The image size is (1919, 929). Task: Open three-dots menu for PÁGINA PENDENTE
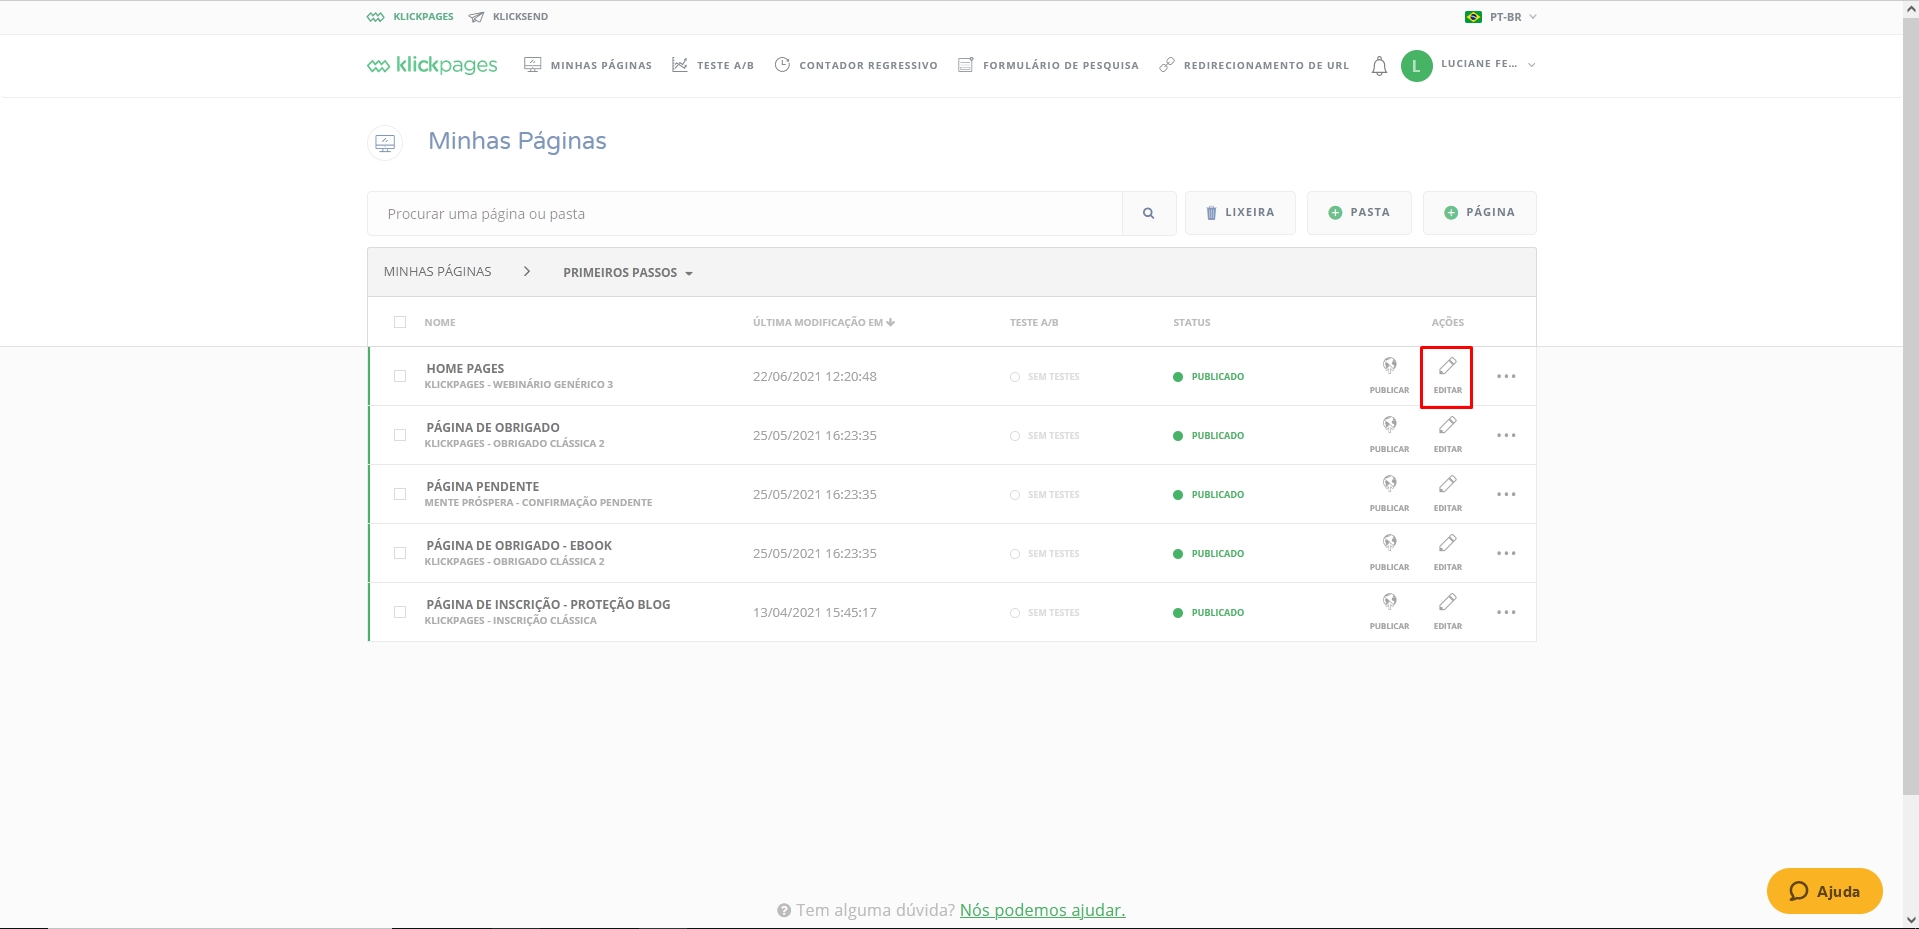point(1506,494)
